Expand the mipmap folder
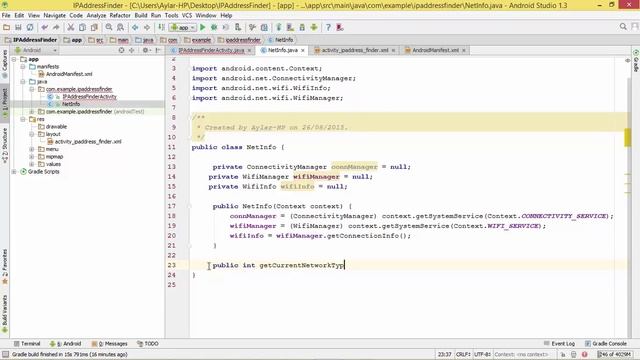640x360 pixels. pos(32,156)
